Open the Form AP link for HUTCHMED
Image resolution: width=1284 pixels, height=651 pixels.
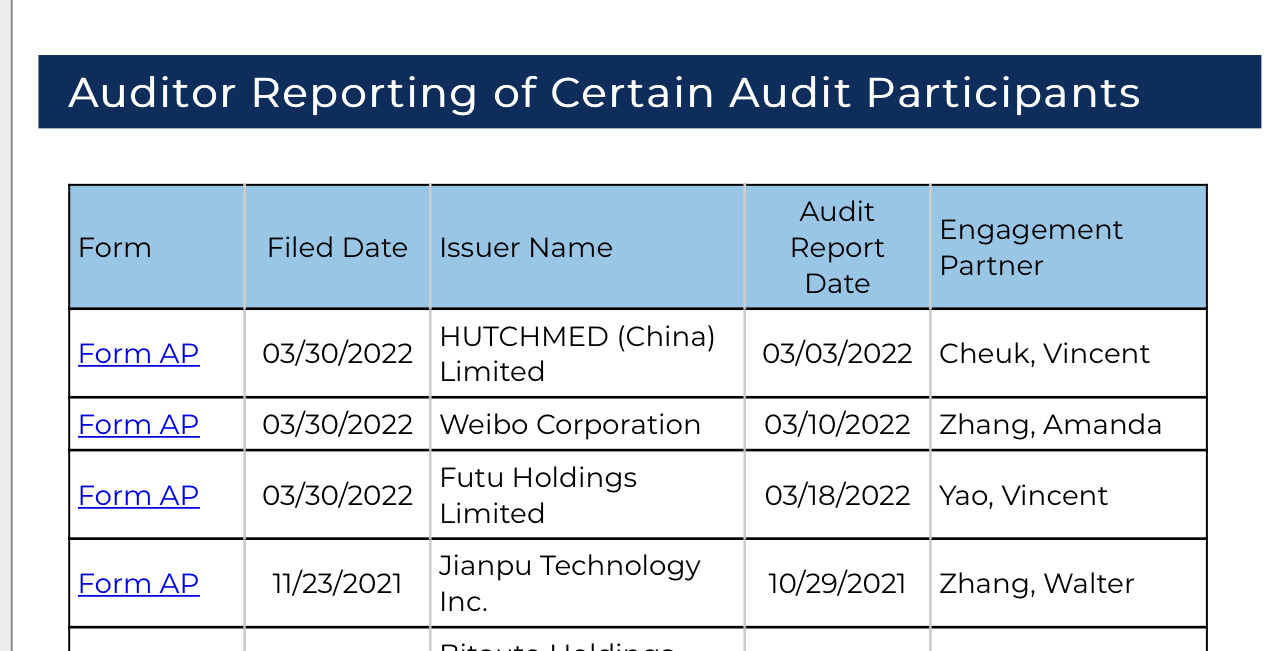(x=138, y=354)
